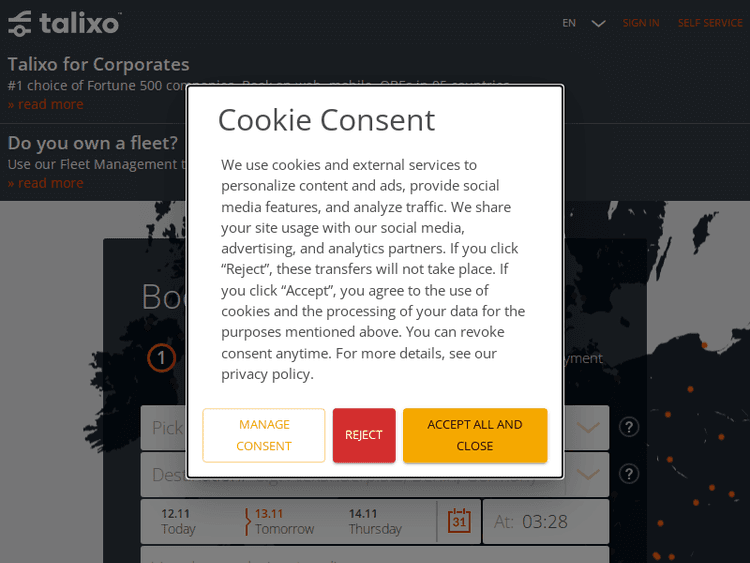
Task: Open the Sign In link
Action: (641, 23)
